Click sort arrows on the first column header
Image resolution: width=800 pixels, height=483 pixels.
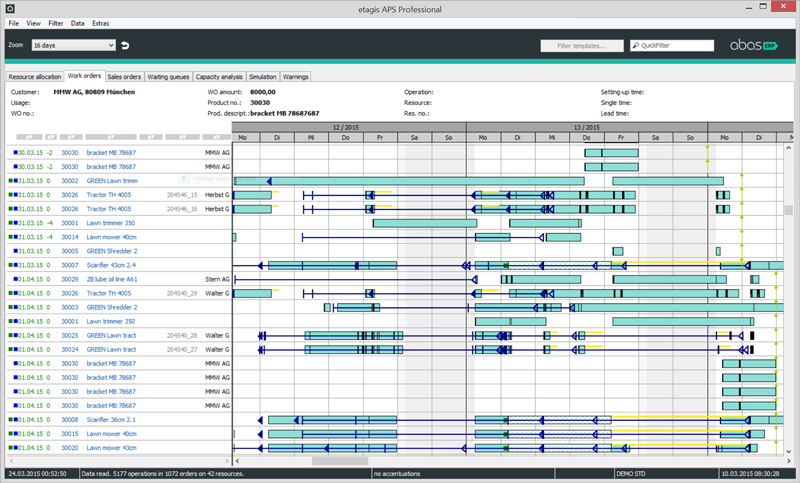30,137
